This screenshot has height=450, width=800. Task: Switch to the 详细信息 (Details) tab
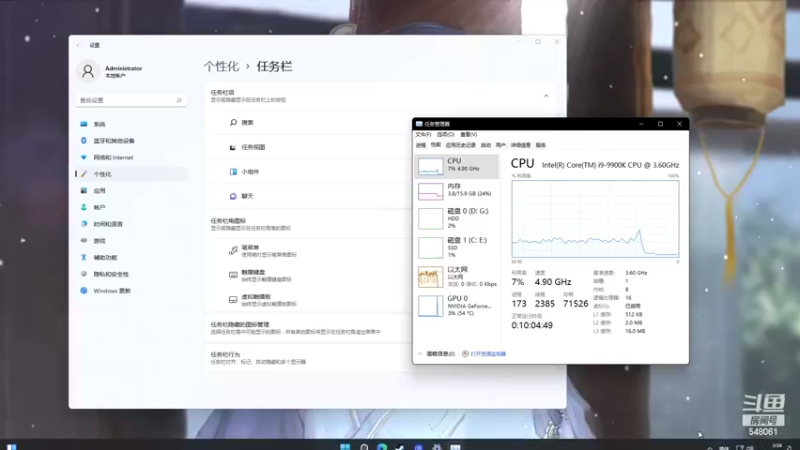[x=520, y=145]
